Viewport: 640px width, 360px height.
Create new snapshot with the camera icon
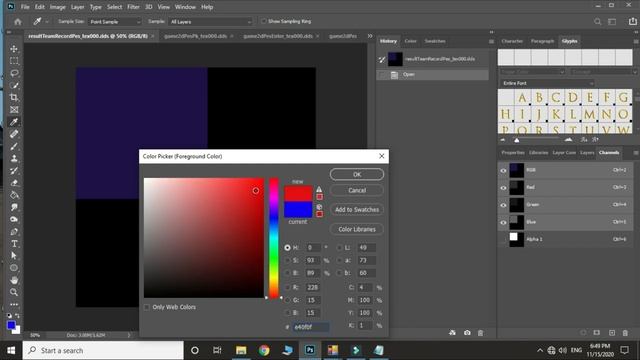pos(467,333)
